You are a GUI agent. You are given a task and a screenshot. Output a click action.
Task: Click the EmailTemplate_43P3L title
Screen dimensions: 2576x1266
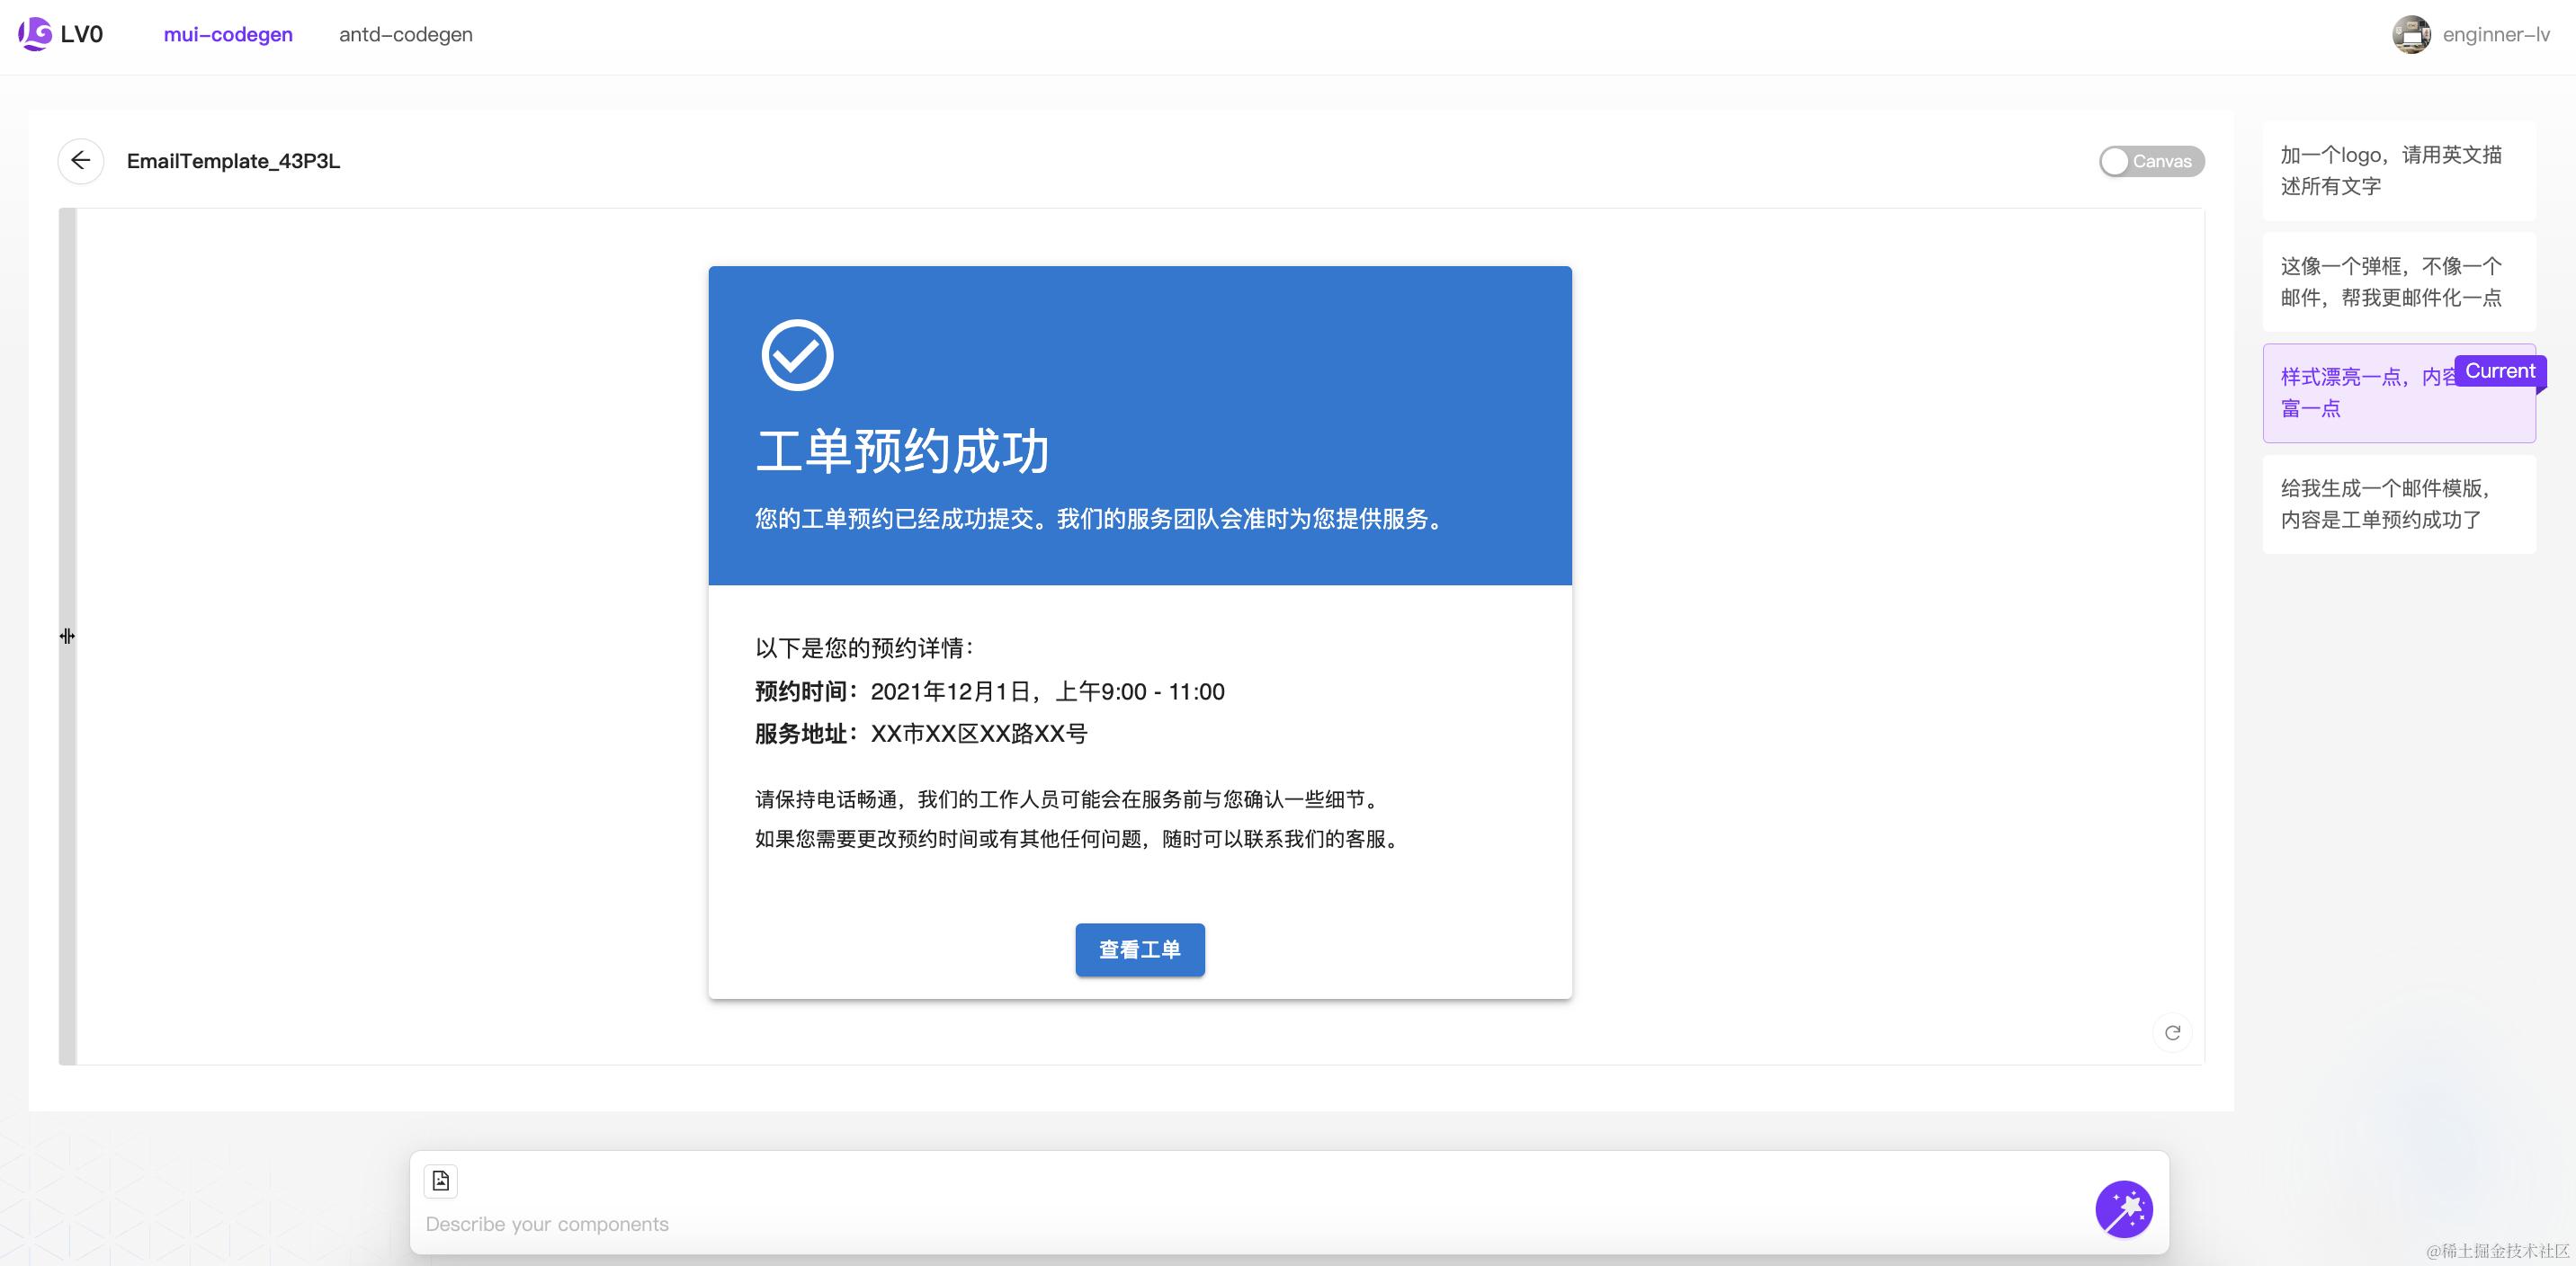[233, 161]
